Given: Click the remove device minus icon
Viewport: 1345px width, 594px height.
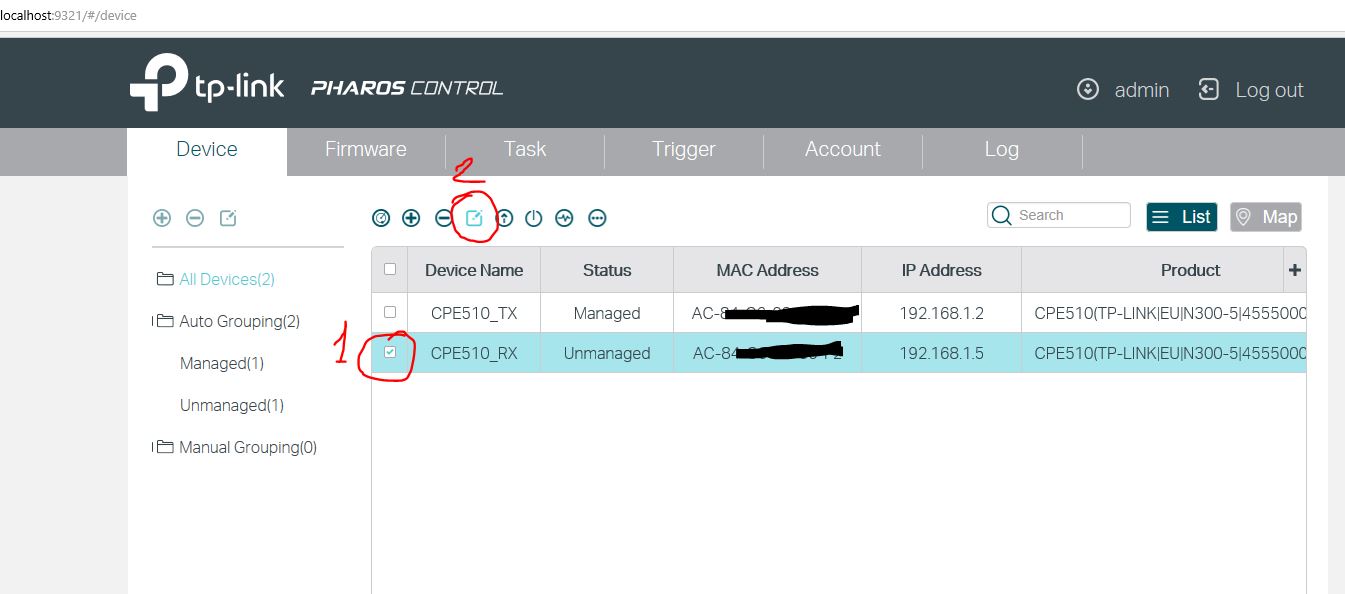Looking at the screenshot, I should click(444, 218).
